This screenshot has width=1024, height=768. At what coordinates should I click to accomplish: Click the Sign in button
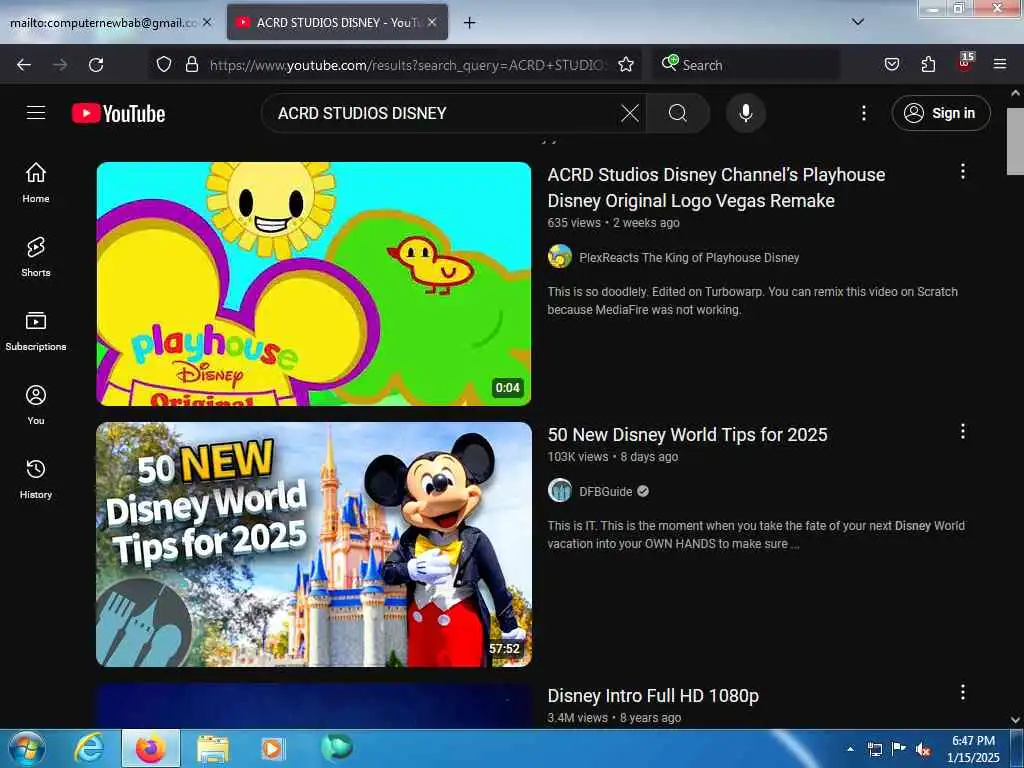click(x=940, y=113)
